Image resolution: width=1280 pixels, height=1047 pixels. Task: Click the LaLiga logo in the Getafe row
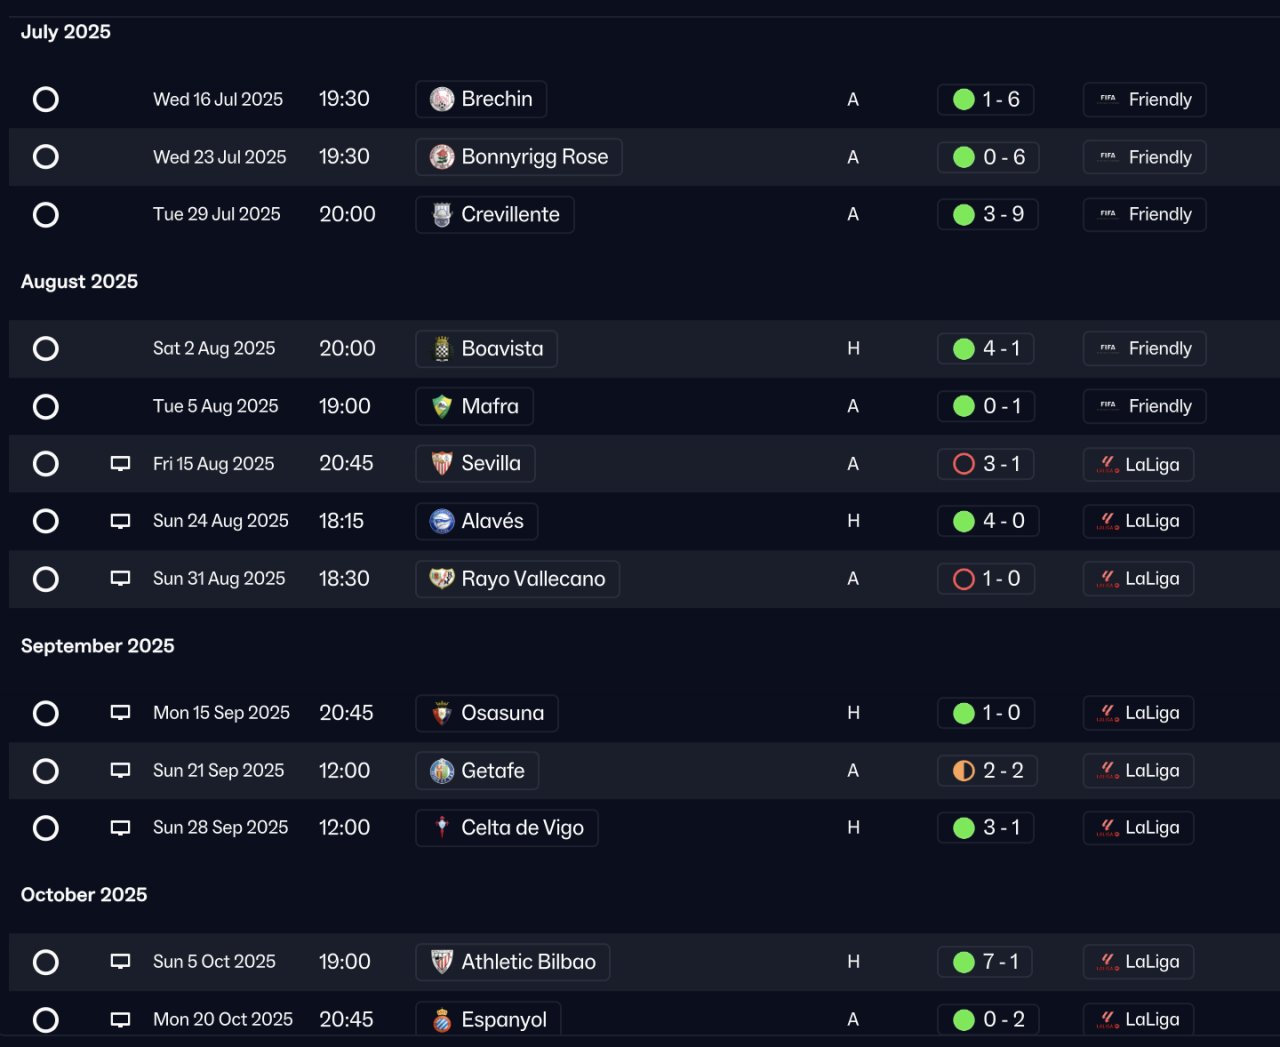pos(1108,771)
